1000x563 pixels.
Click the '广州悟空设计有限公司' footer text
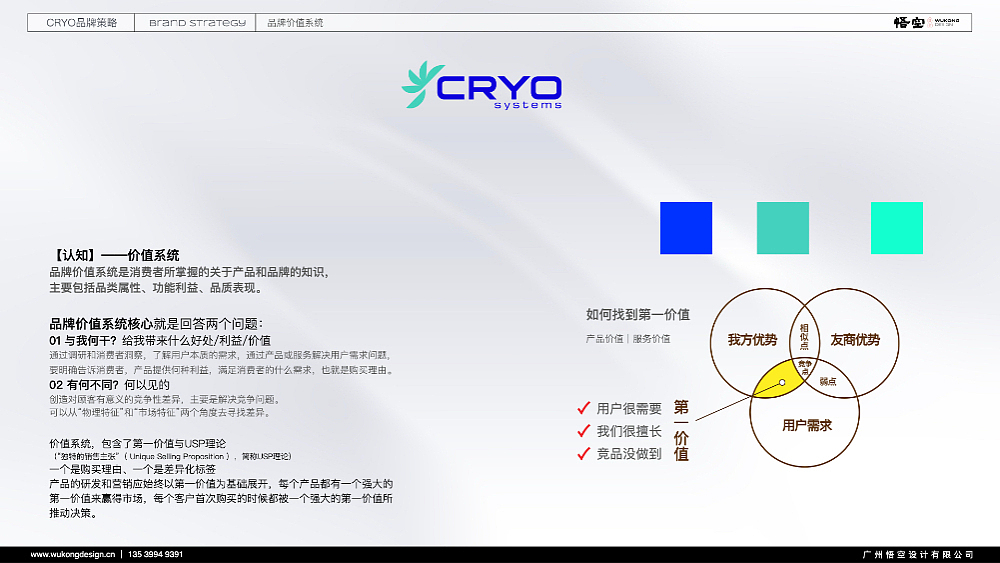(917, 555)
